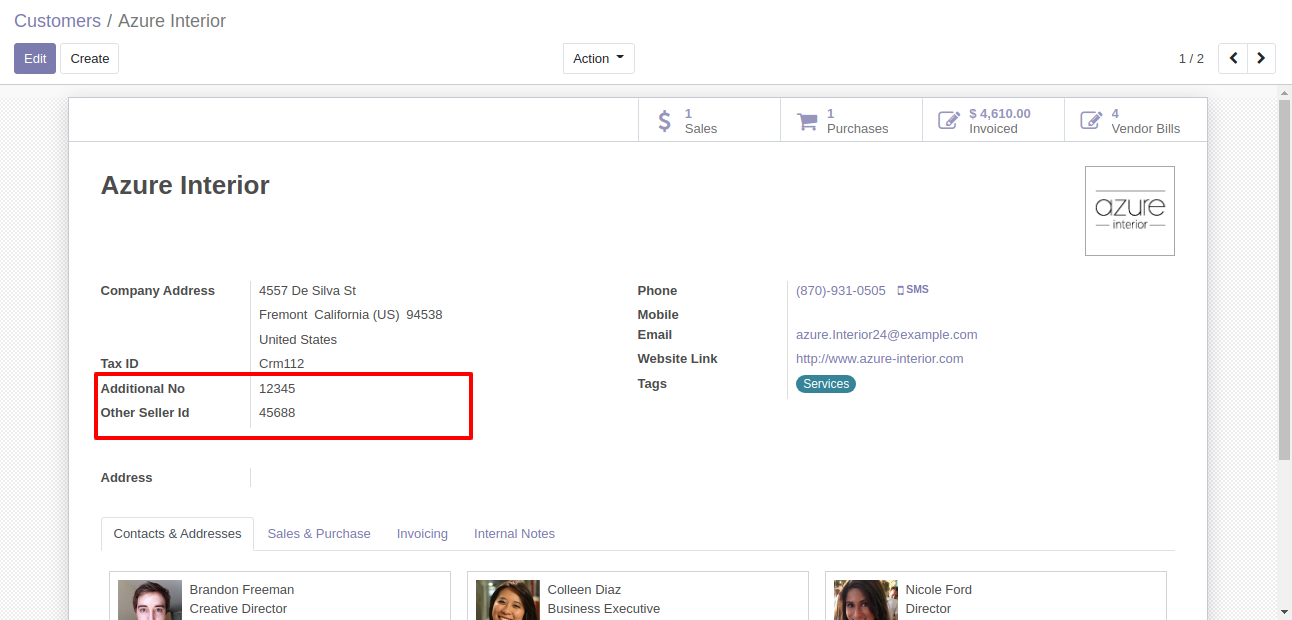1292x620 pixels.
Task: Click the dollar sign Sales icon
Action: click(x=664, y=121)
